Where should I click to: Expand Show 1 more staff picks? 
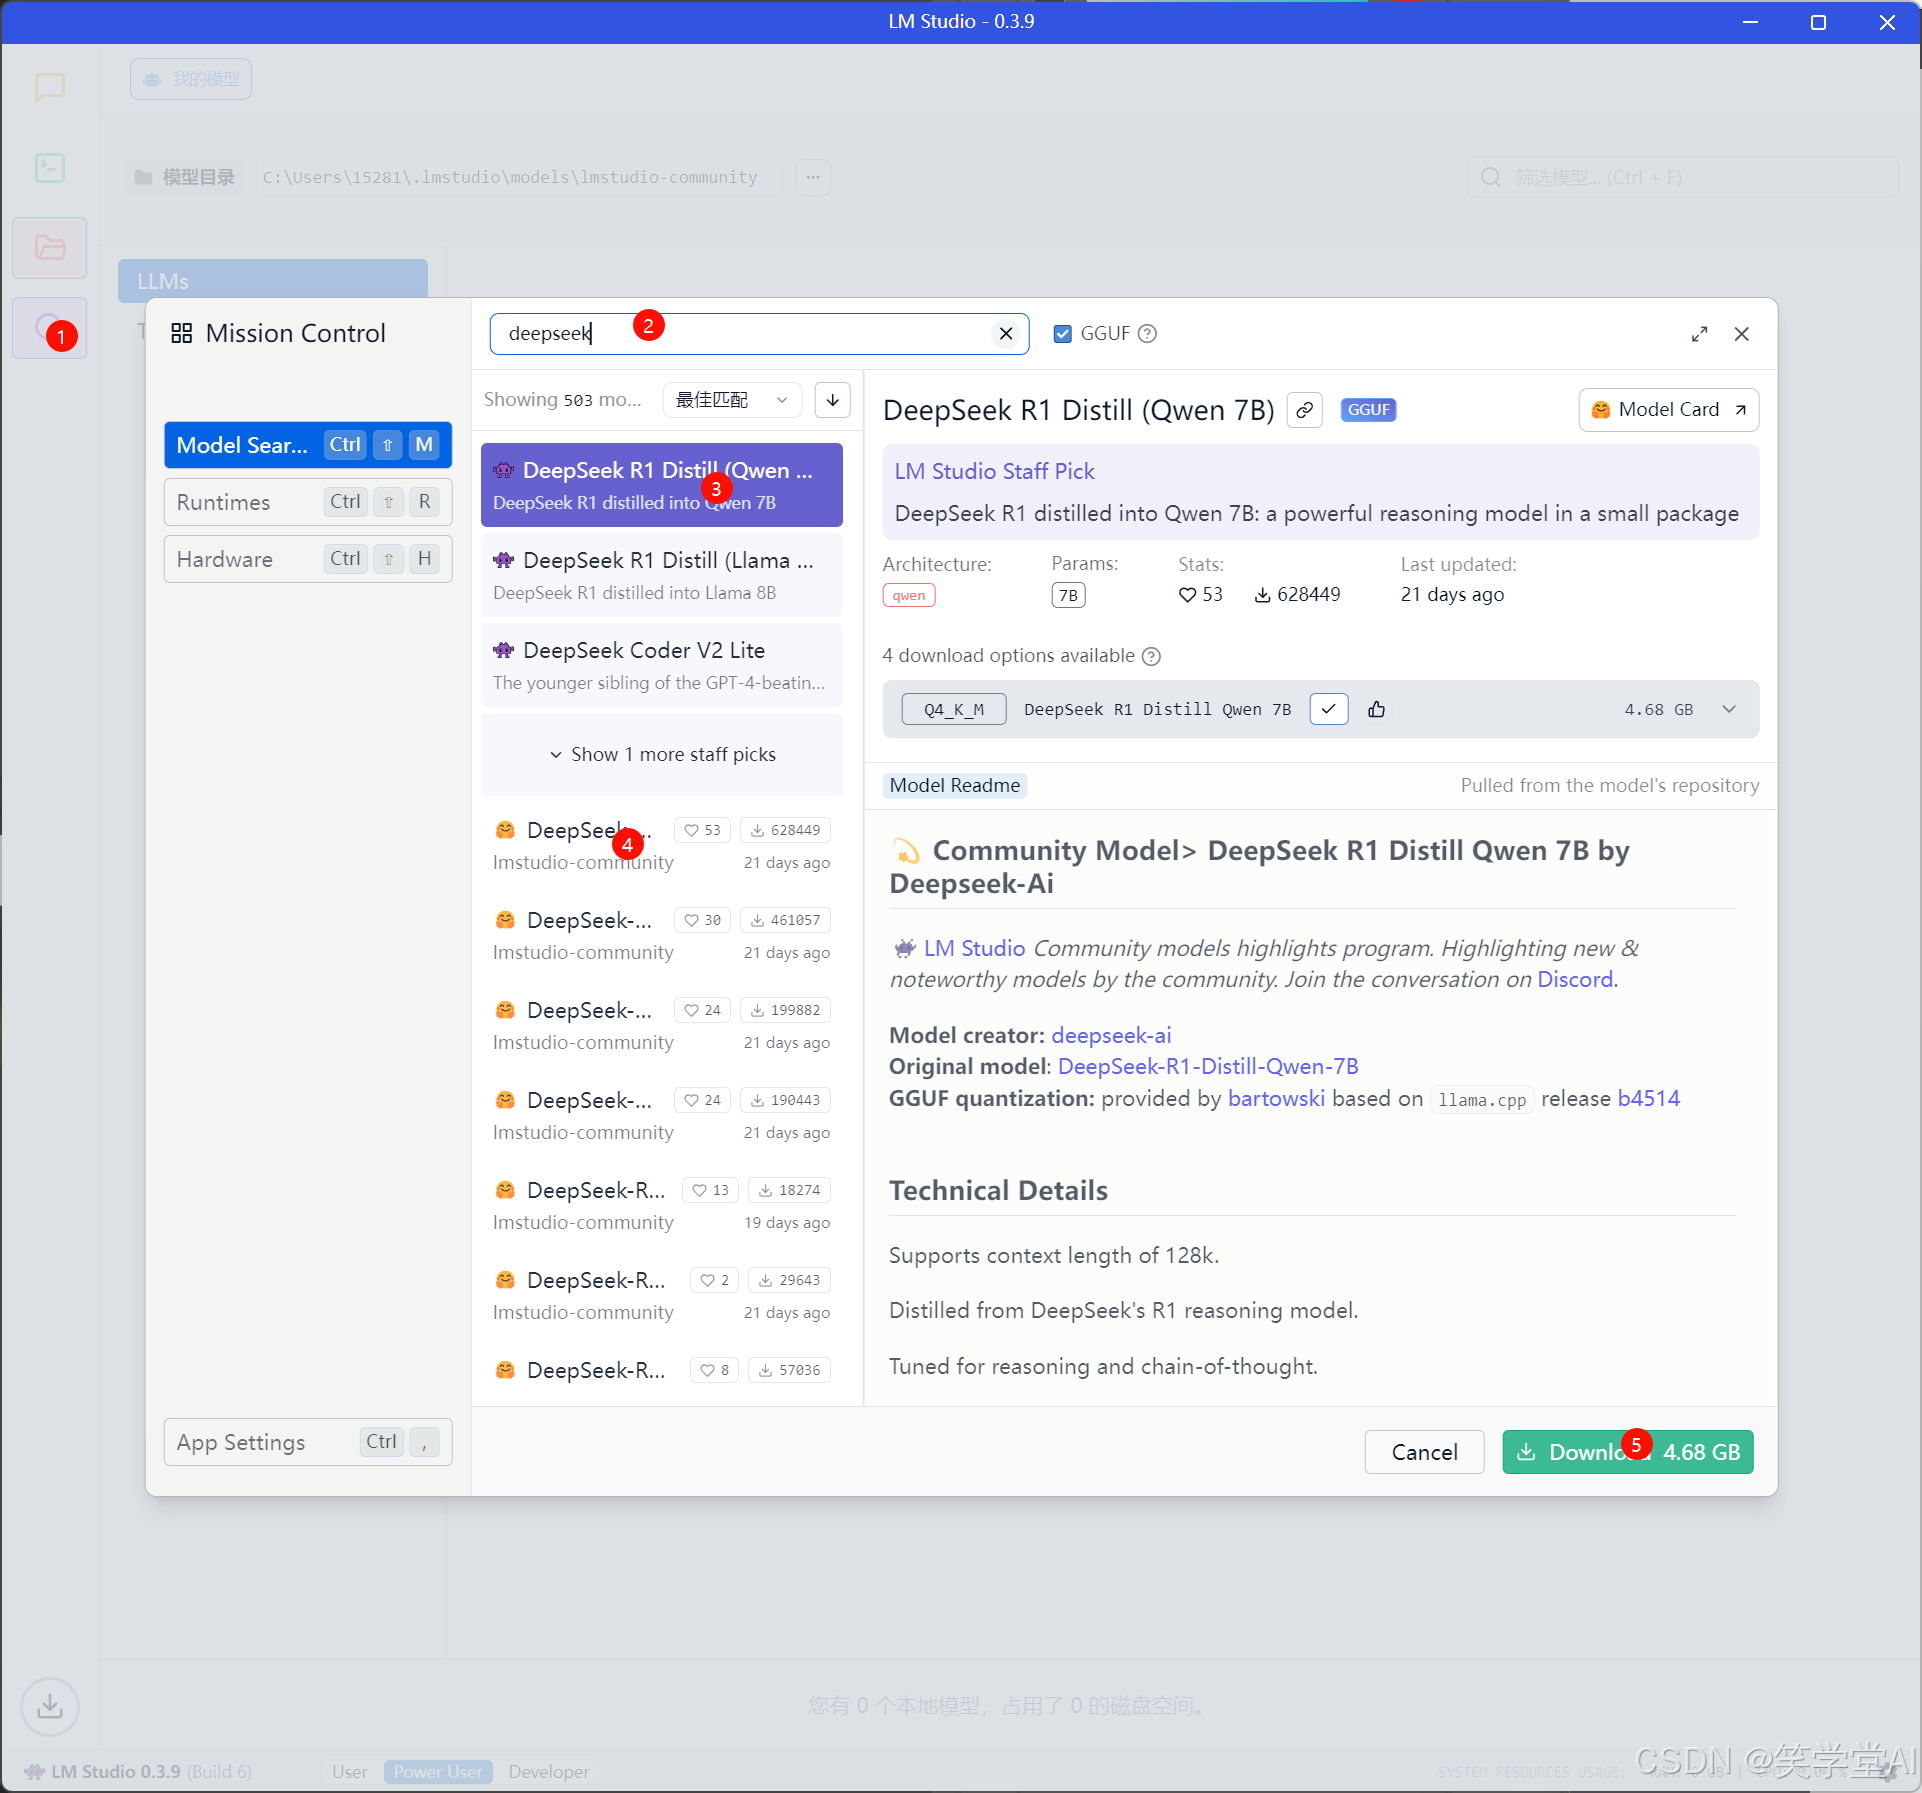[662, 755]
